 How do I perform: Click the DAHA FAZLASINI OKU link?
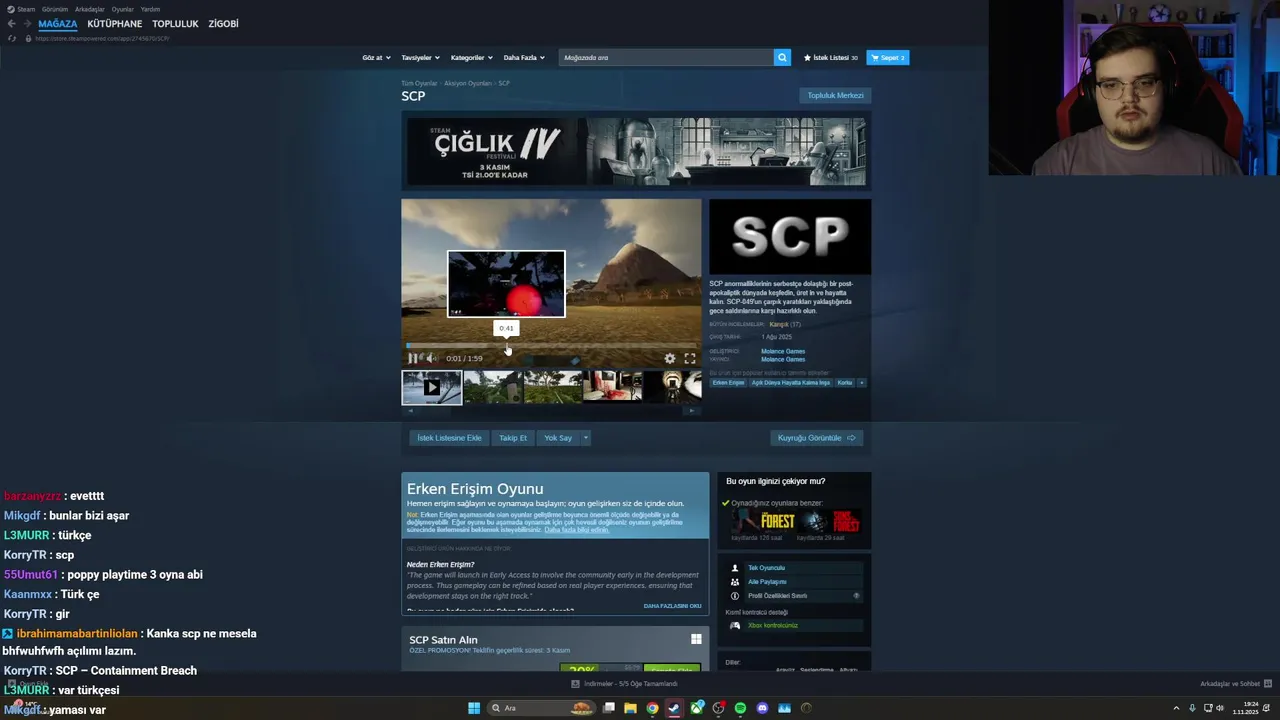[x=672, y=606]
